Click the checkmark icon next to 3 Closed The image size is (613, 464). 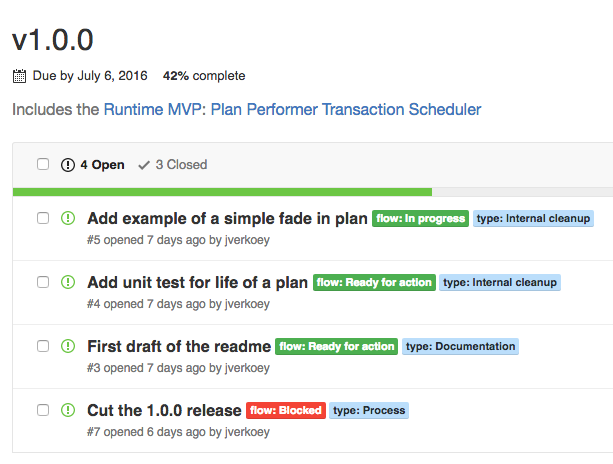(x=144, y=165)
